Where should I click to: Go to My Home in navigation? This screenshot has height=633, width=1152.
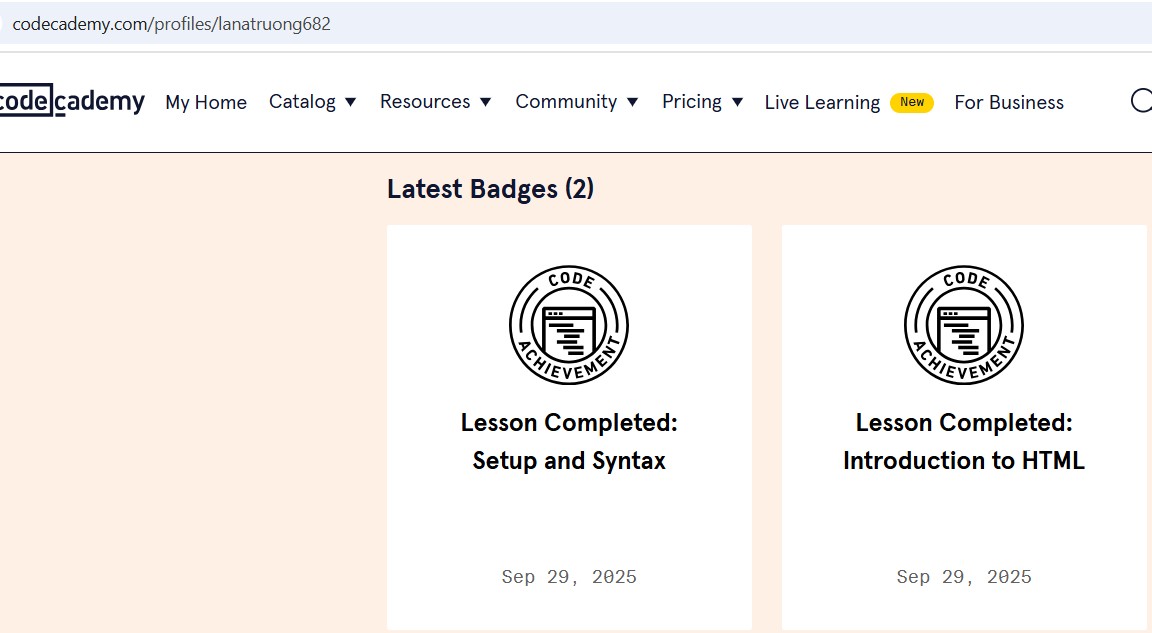(206, 102)
